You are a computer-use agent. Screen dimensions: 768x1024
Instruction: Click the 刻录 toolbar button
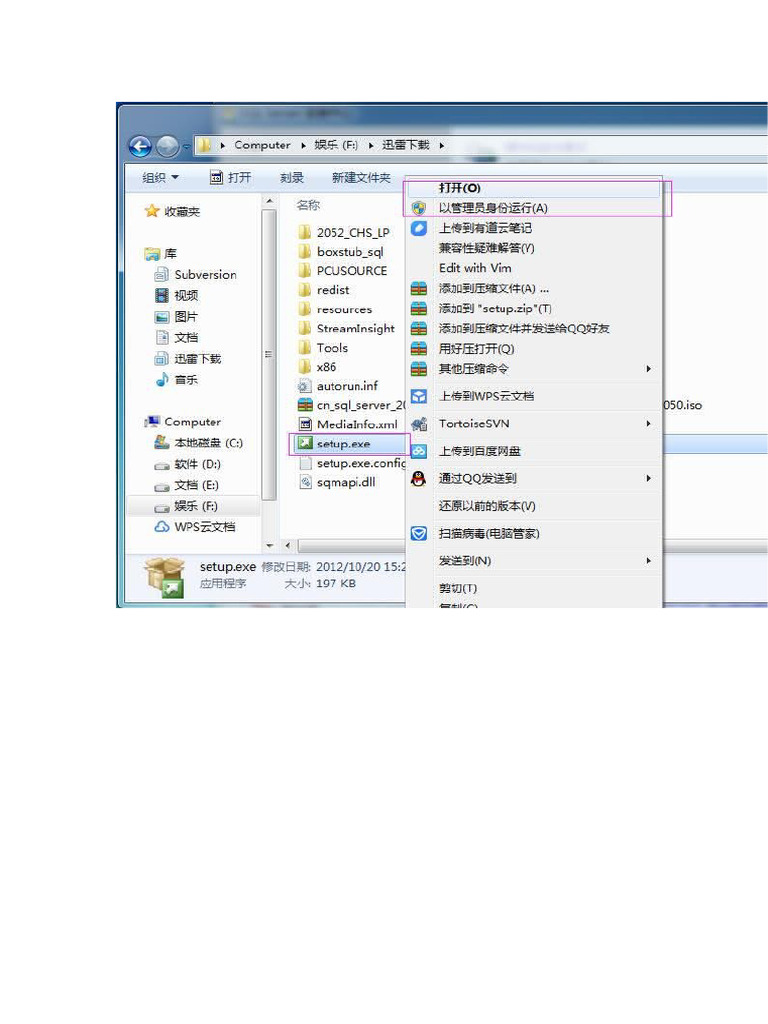pos(292,178)
